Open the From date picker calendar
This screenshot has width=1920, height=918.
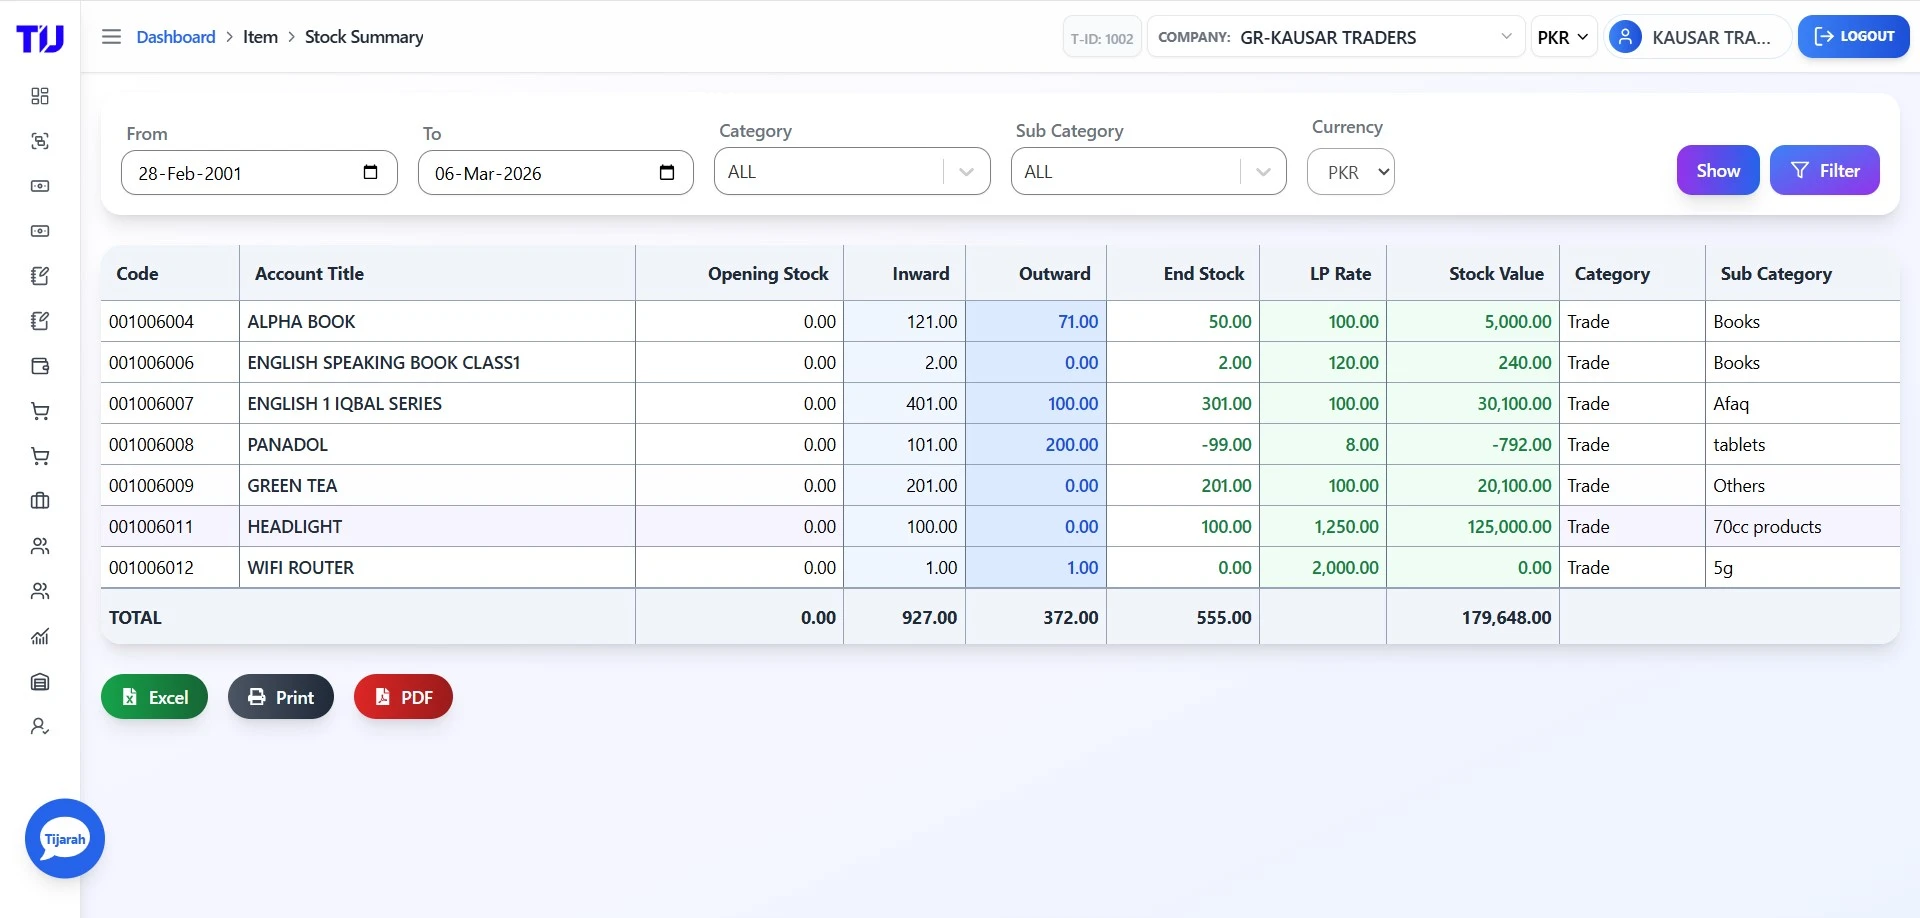coord(370,172)
